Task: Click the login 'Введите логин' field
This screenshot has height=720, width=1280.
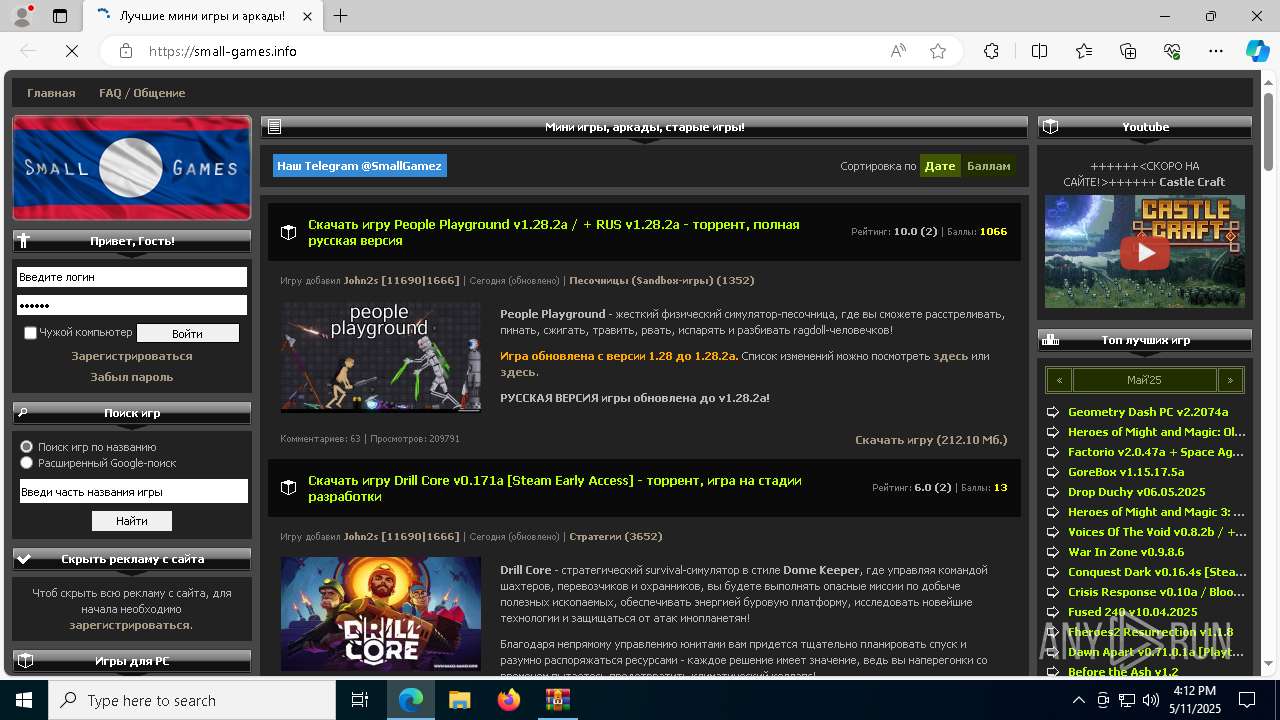Action: point(131,277)
